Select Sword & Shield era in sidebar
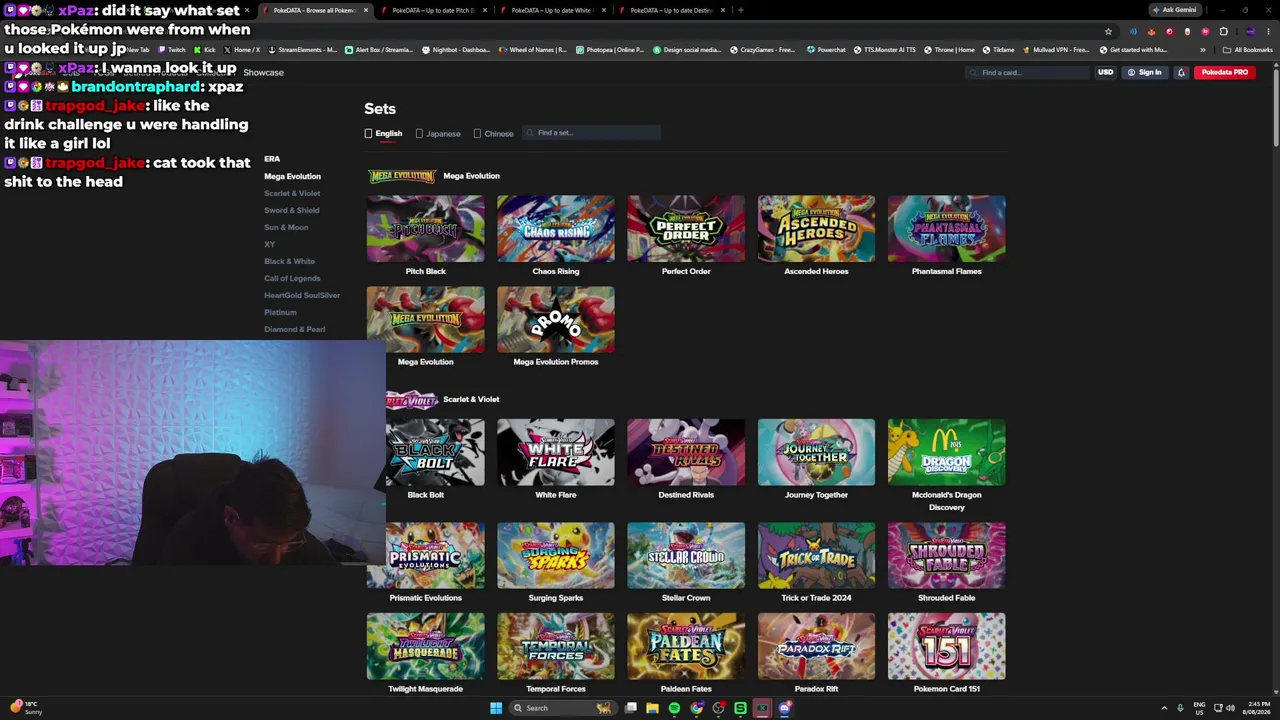The height and width of the screenshot is (720, 1280). click(x=291, y=210)
